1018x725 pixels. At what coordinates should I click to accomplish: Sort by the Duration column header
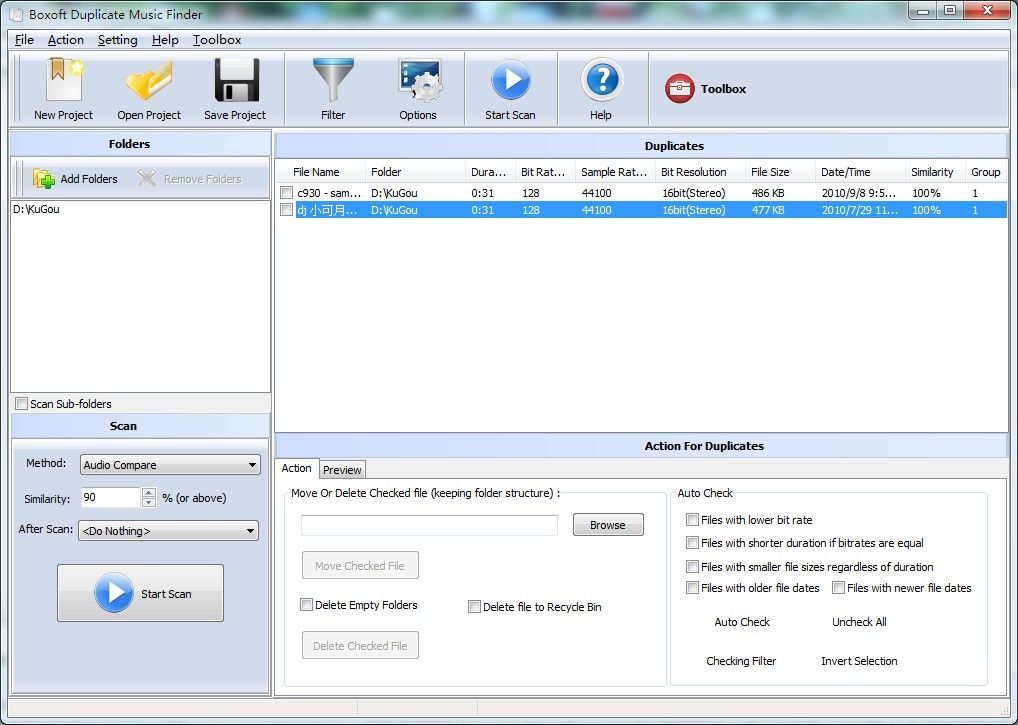click(x=490, y=172)
